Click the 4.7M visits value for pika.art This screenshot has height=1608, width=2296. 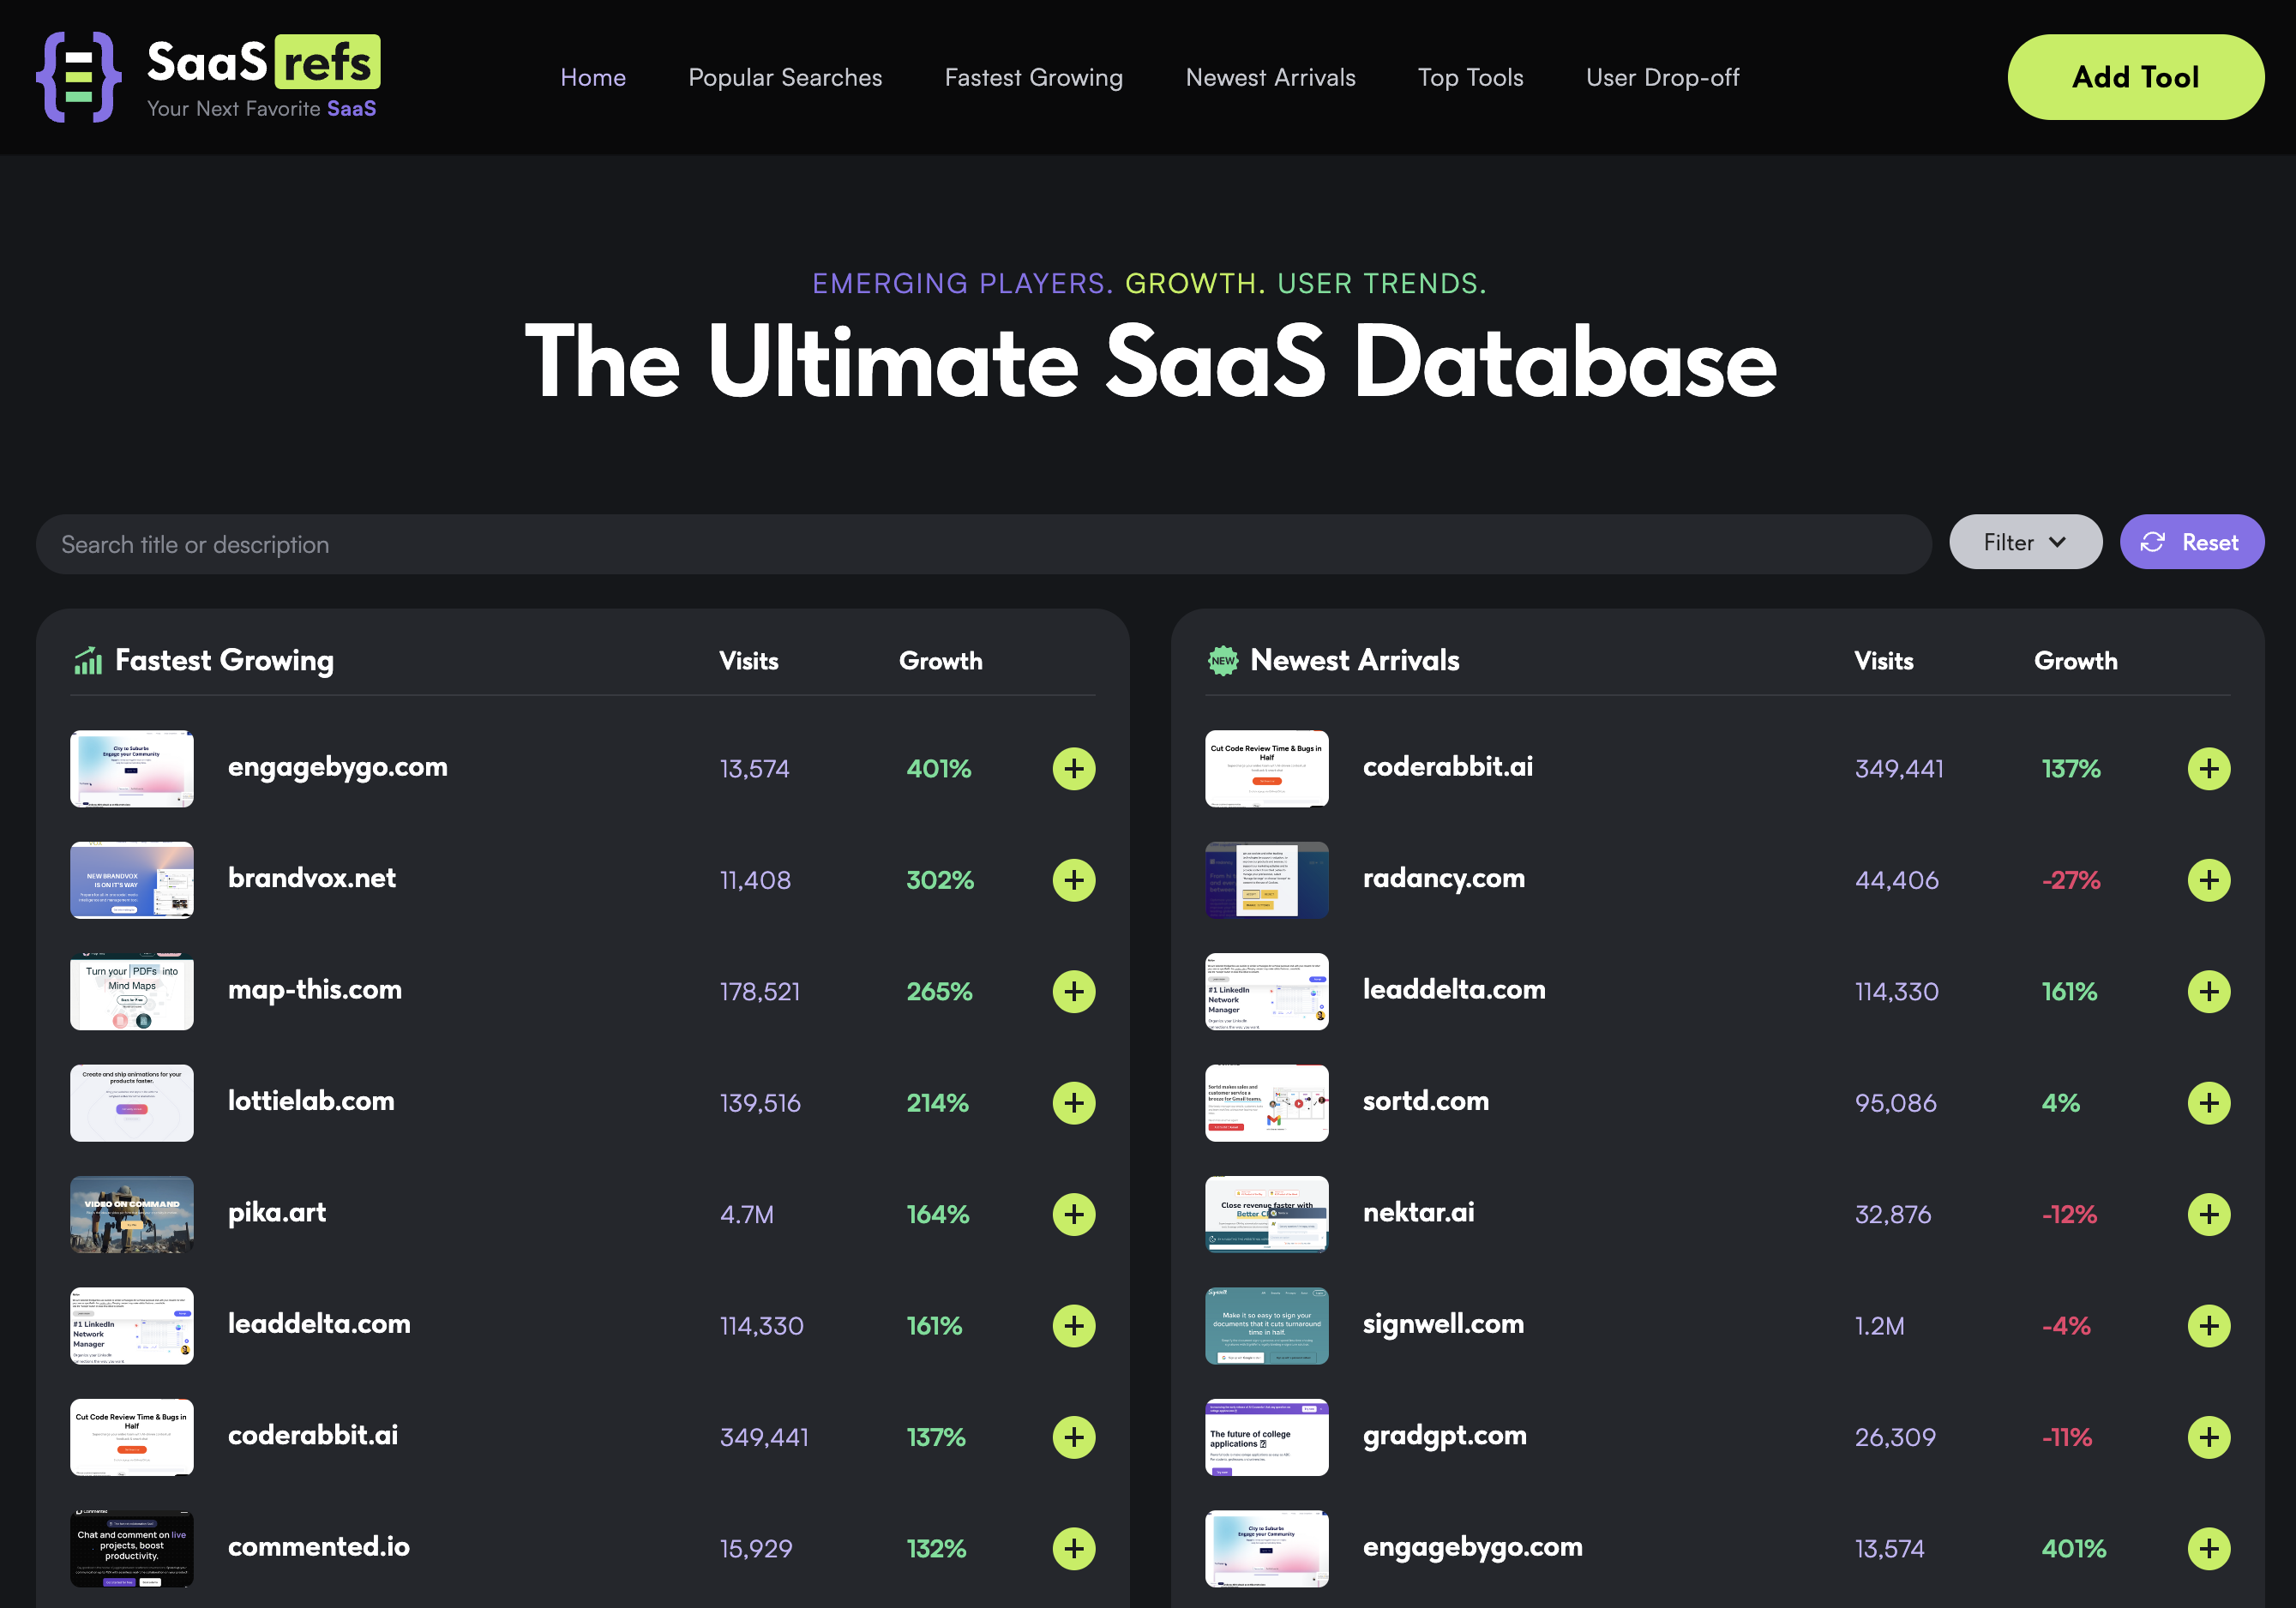(747, 1215)
